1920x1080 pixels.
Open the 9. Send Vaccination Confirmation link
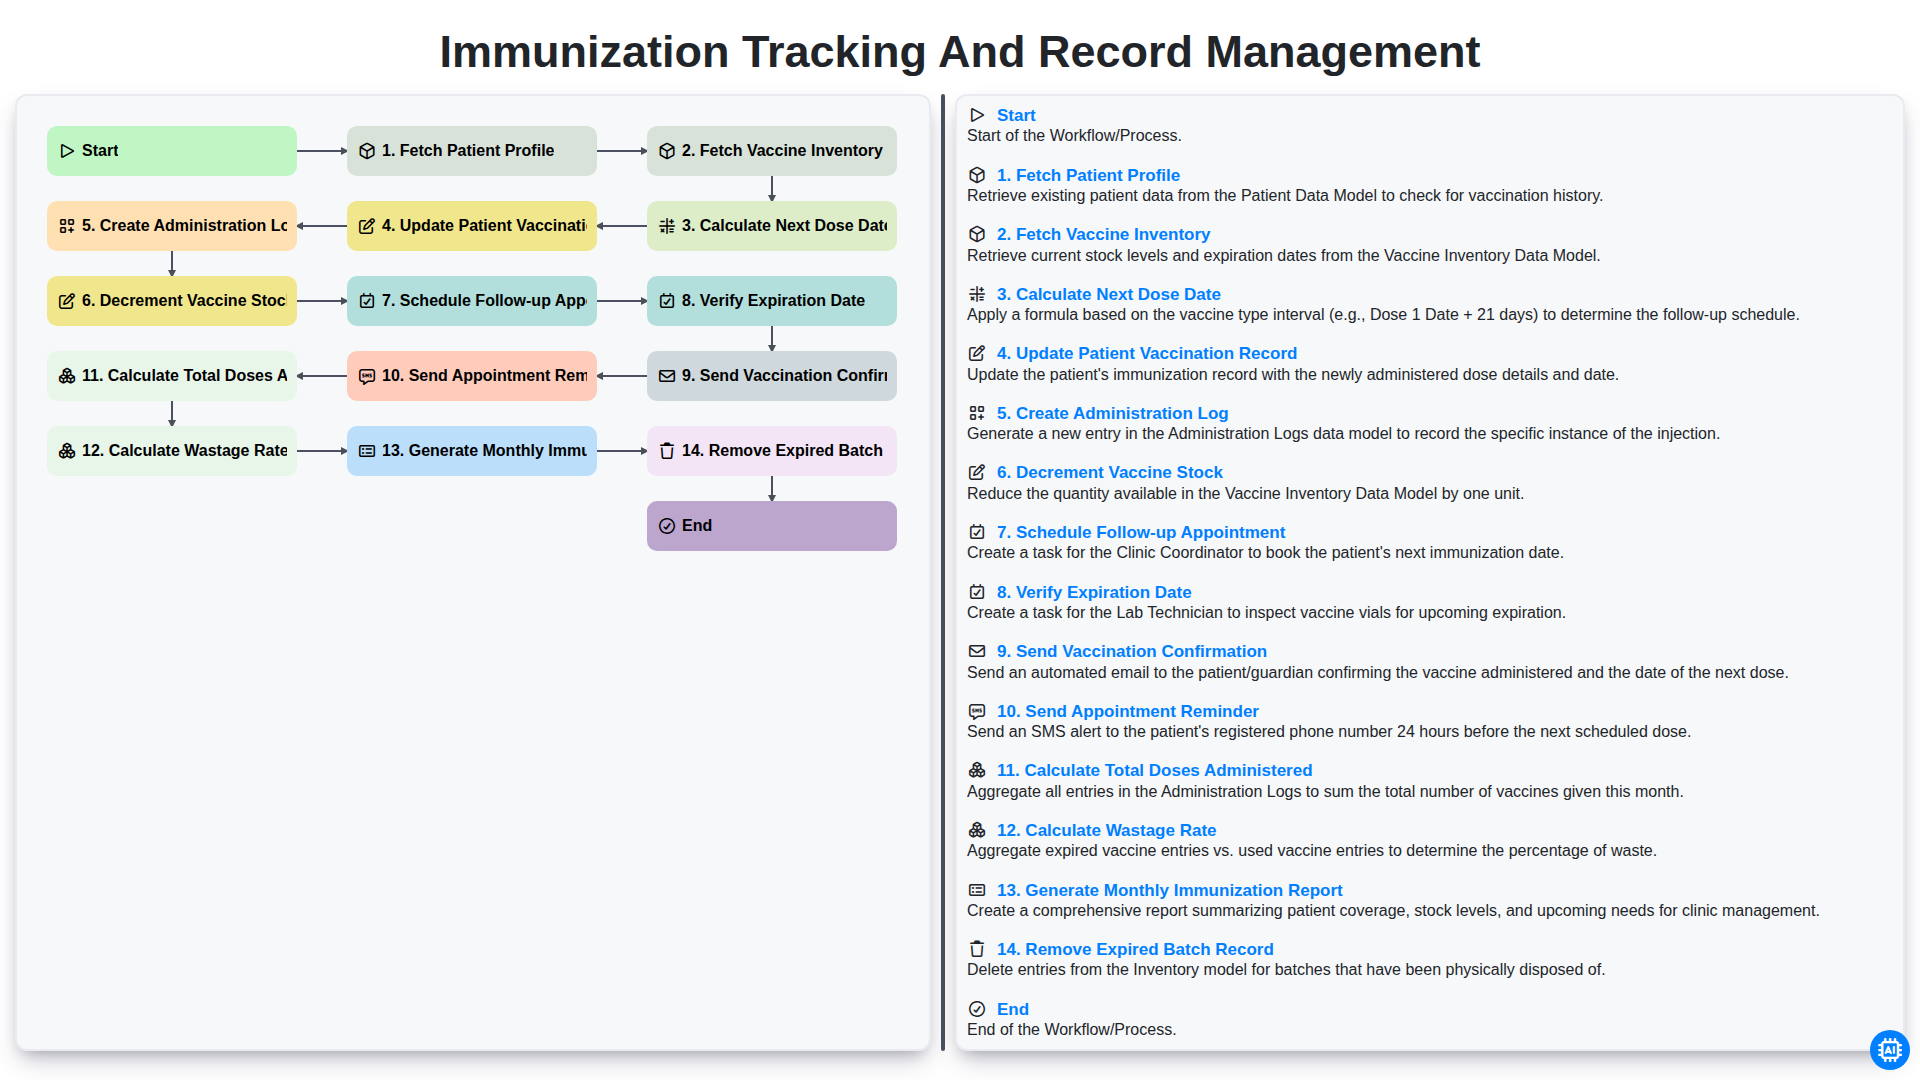(x=1132, y=651)
